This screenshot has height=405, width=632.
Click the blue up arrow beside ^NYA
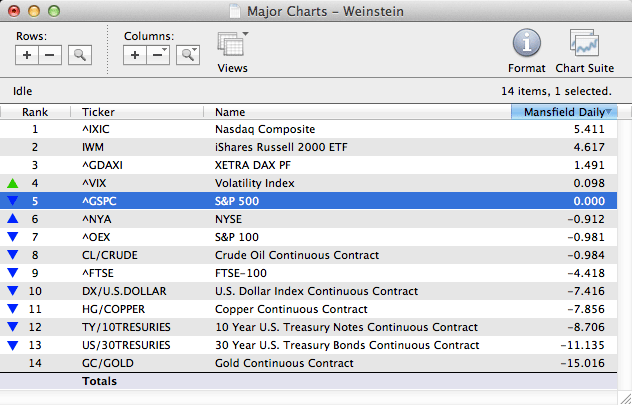pyautogui.click(x=12, y=219)
